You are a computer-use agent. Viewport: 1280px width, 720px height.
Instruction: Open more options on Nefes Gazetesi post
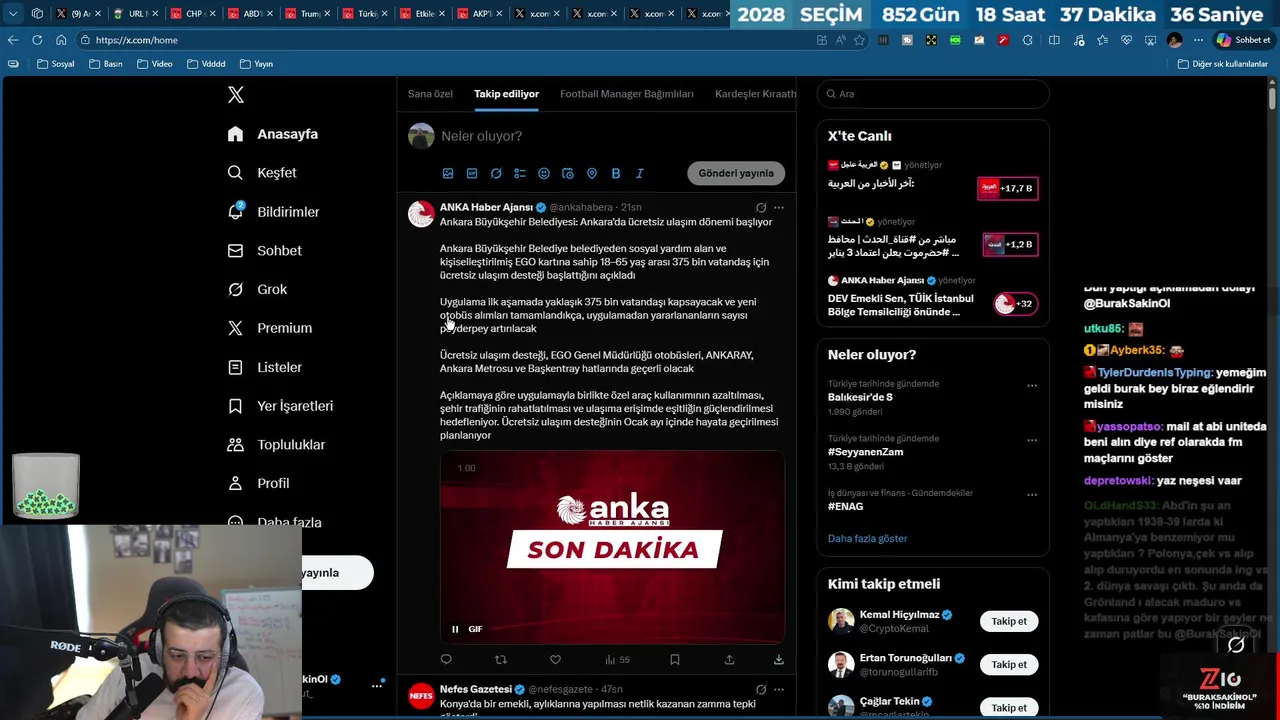pyautogui.click(x=779, y=689)
